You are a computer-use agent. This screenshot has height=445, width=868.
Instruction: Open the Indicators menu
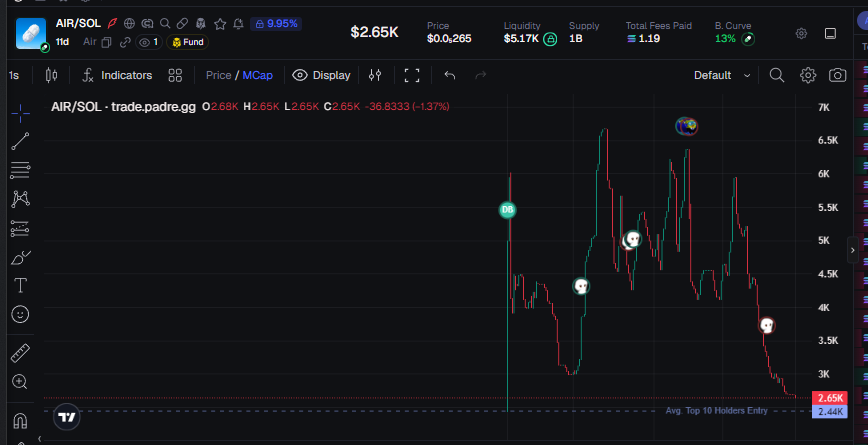[x=117, y=75]
